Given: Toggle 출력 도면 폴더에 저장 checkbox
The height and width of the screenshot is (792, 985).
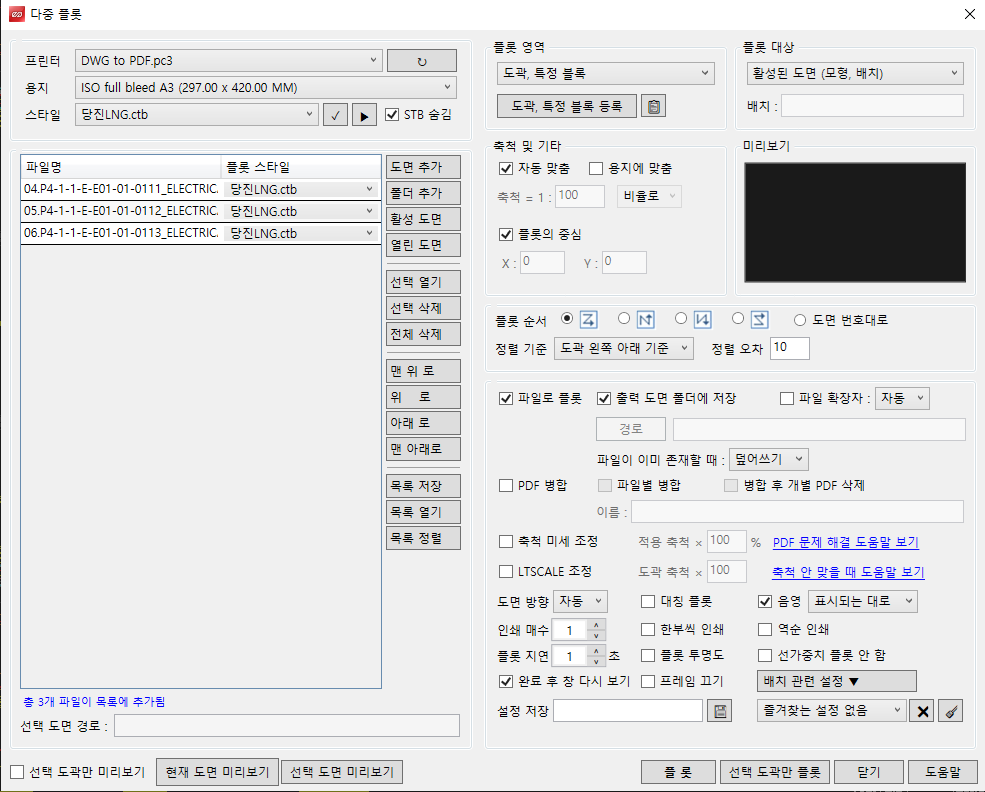Looking at the screenshot, I should click(604, 398).
